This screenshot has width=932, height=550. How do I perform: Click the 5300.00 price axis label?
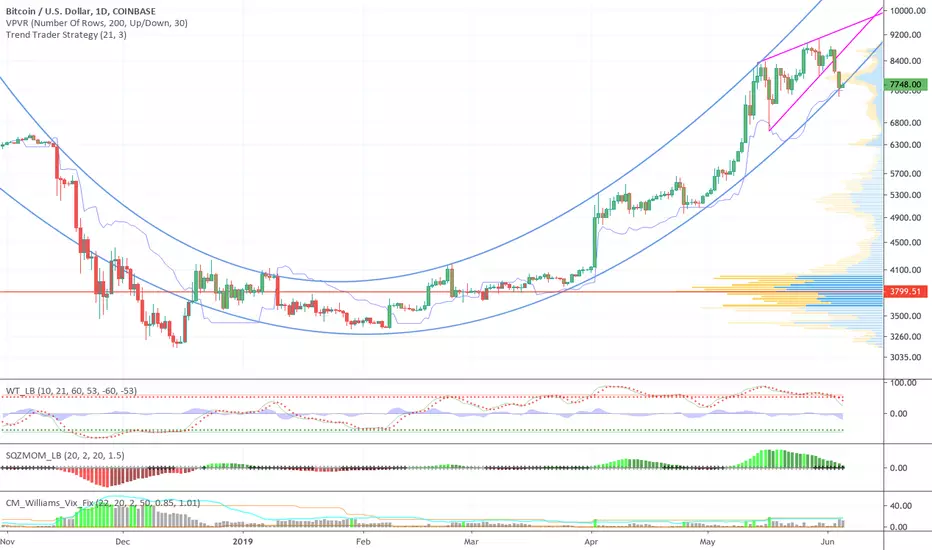(x=906, y=195)
